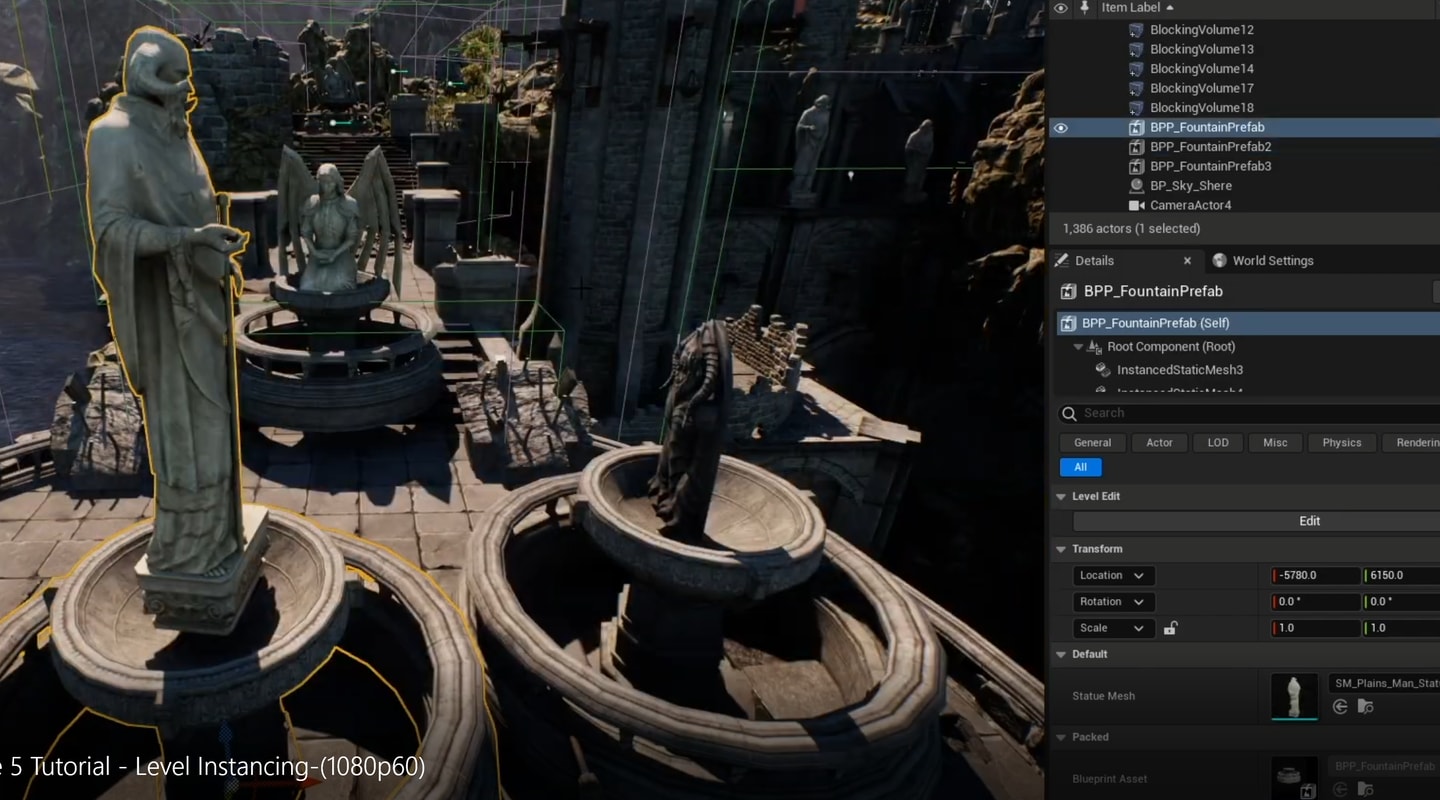1440x800 pixels.
Task: Click the pin column header icon
Action: pyautogui.click(x=1086, y=8)
